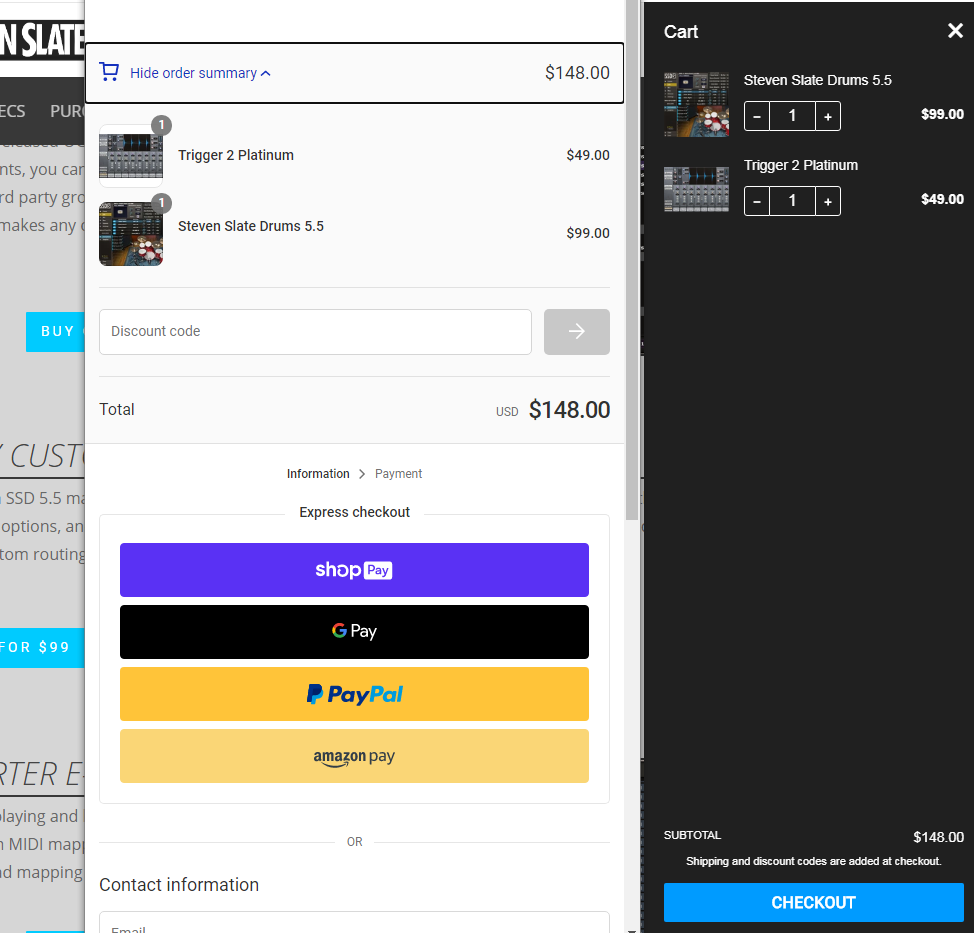This screenshot has height=933, width=974.
Task: Pay with PayPal
Action: [x=354, y=694]
